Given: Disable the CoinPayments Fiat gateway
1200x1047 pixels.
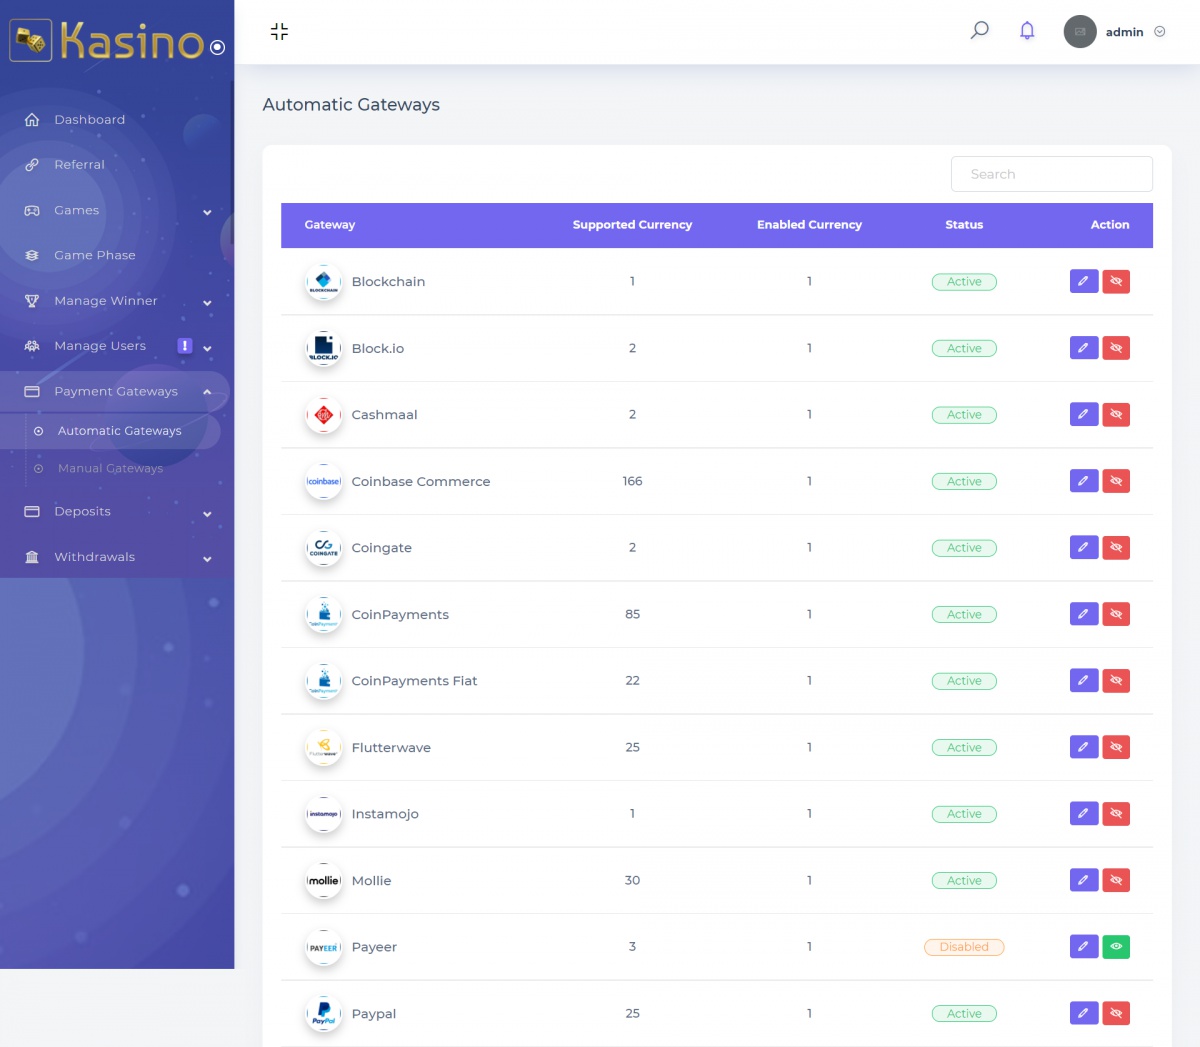Looking at the screenshot, I should (x=1116, y=681).
